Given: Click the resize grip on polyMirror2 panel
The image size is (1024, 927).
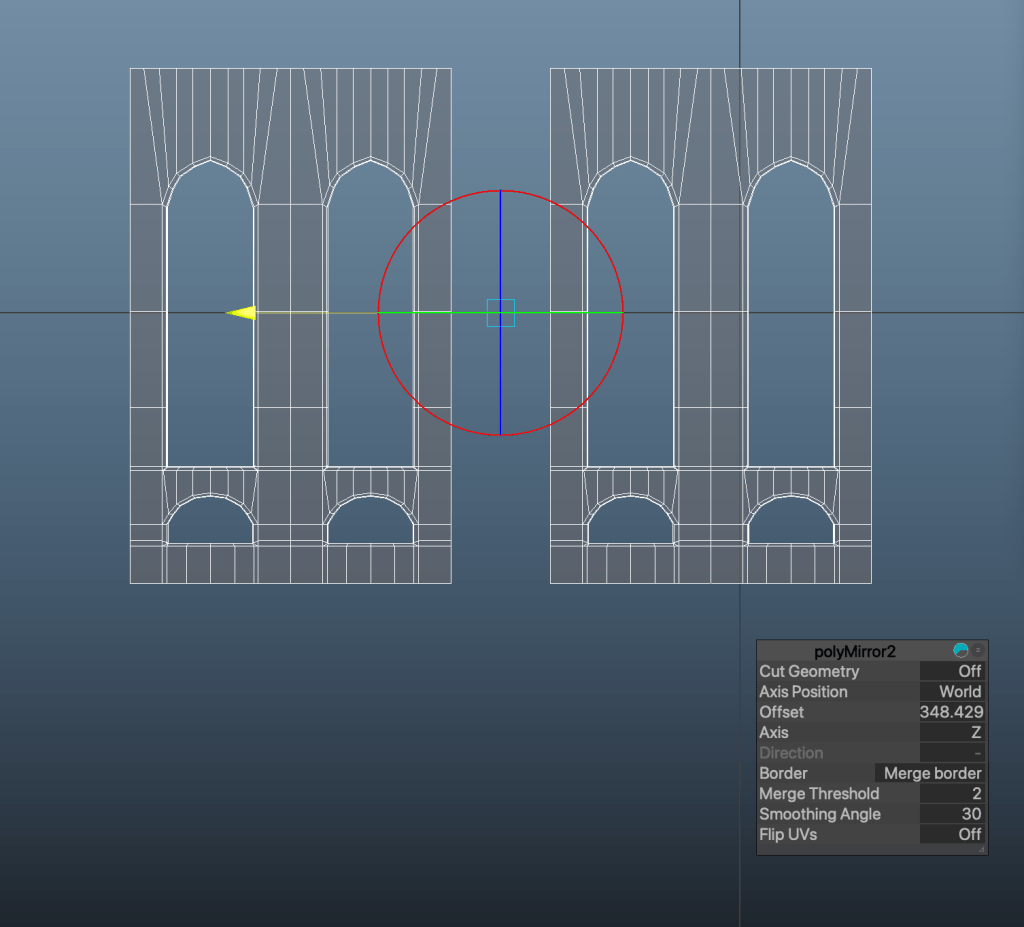Looking at the screenshot, I should coord(981,849).
